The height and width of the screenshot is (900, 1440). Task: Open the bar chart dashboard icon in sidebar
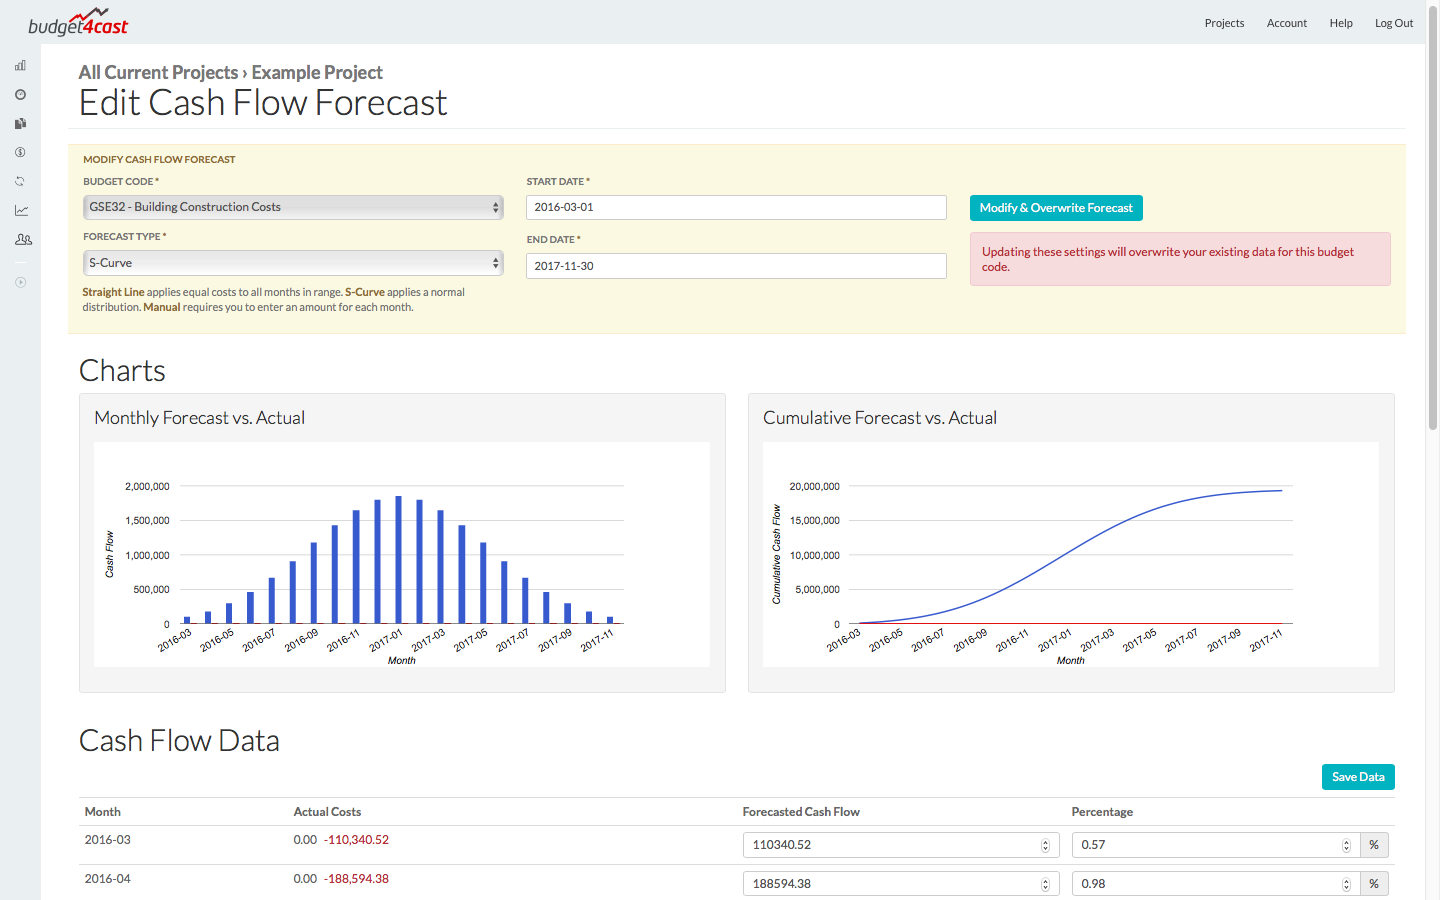(x=20, y=65)
